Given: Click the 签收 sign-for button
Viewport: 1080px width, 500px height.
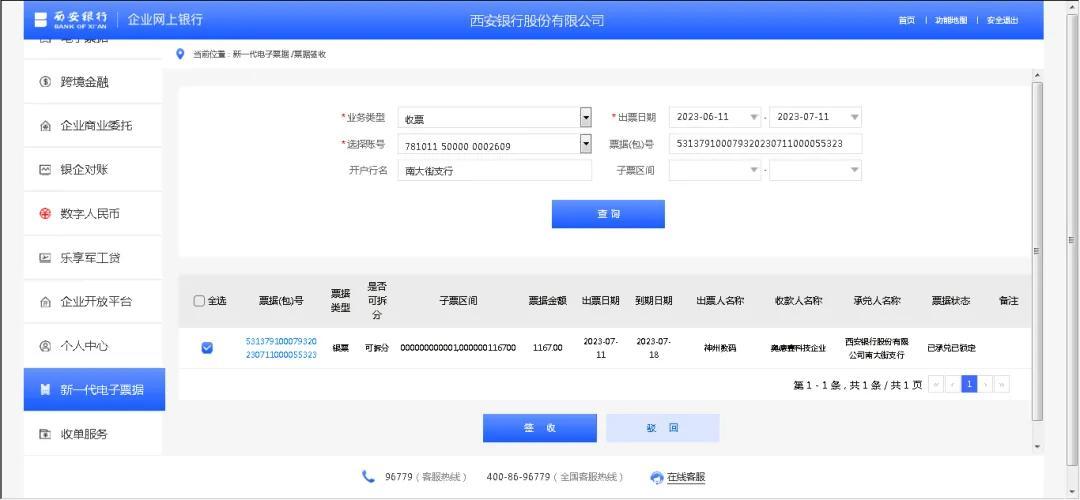Looking at the screenshot, I should (x=540, y=428).
